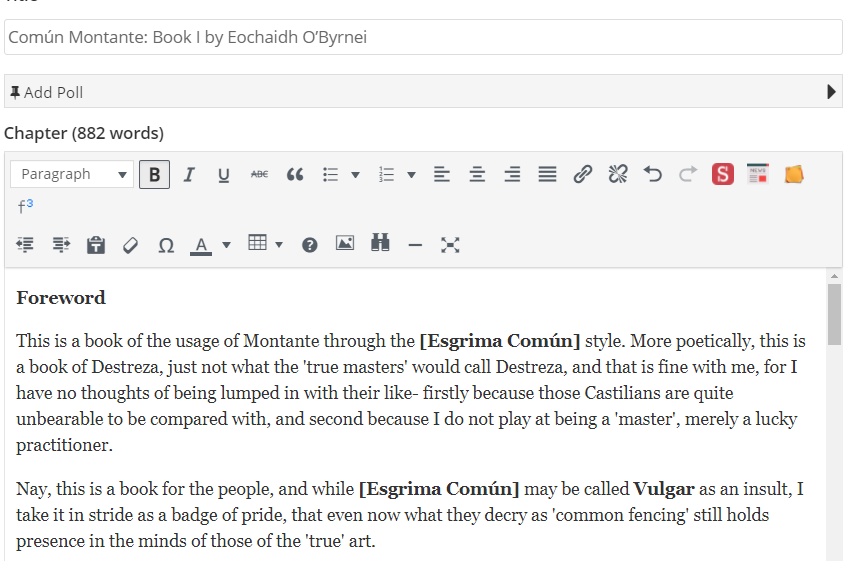Enter fullscreen editing mode

(450, 244)
